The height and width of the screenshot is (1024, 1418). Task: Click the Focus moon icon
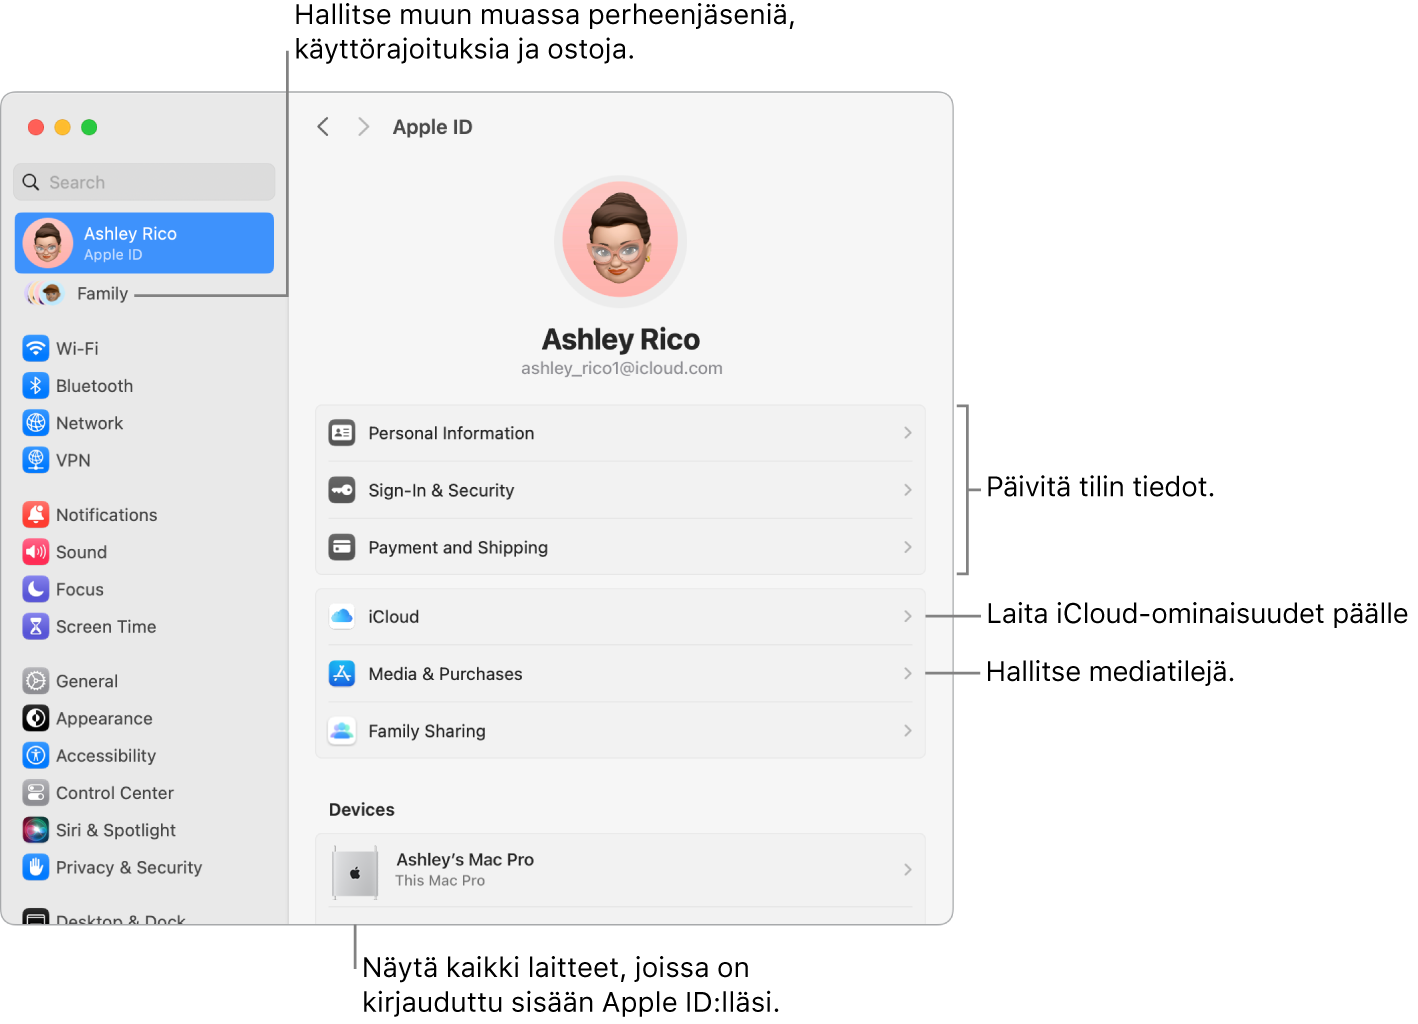click(x=36, y=589)
